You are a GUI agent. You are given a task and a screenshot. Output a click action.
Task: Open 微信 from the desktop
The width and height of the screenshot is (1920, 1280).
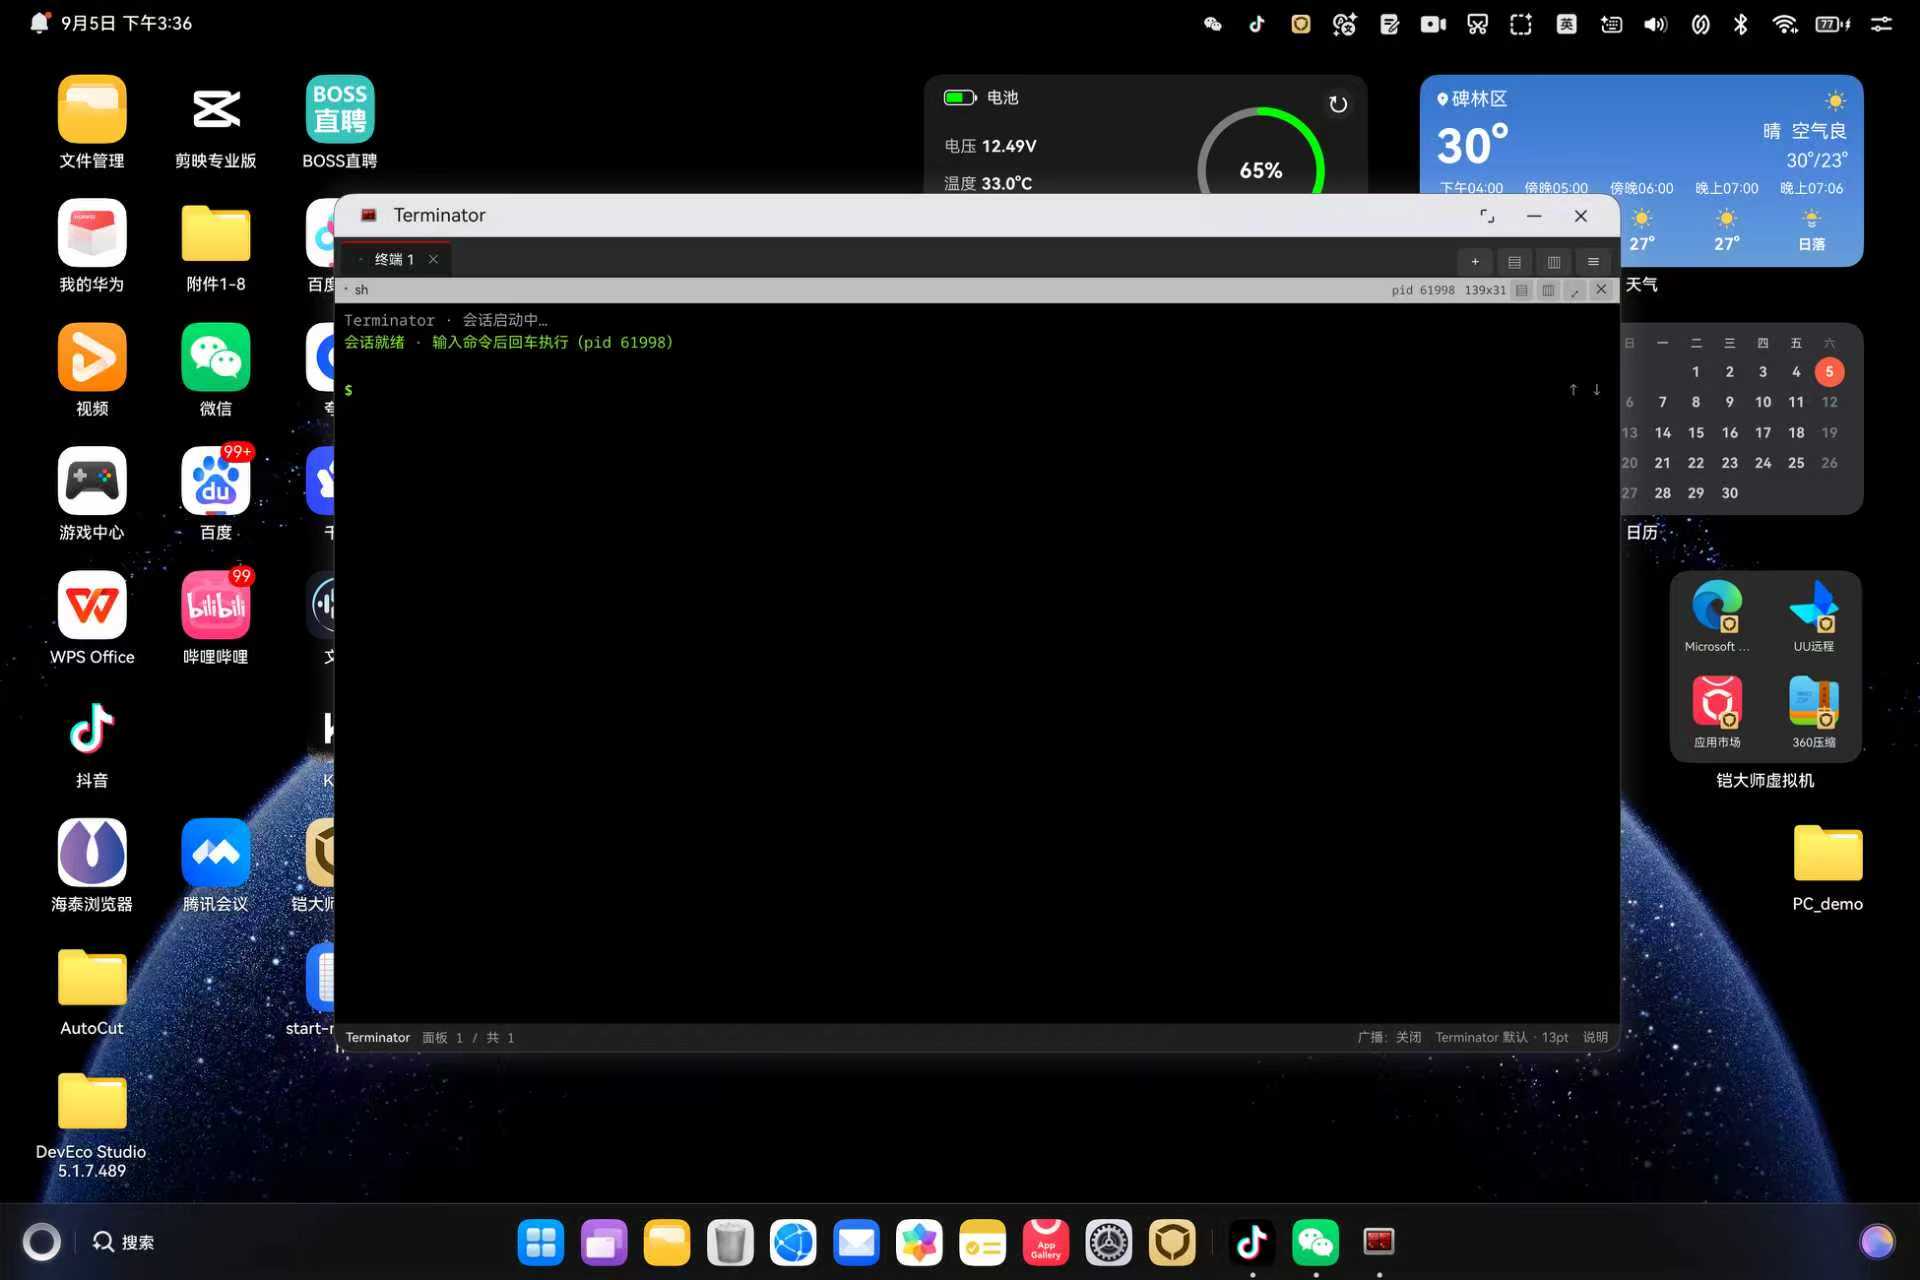216,371
